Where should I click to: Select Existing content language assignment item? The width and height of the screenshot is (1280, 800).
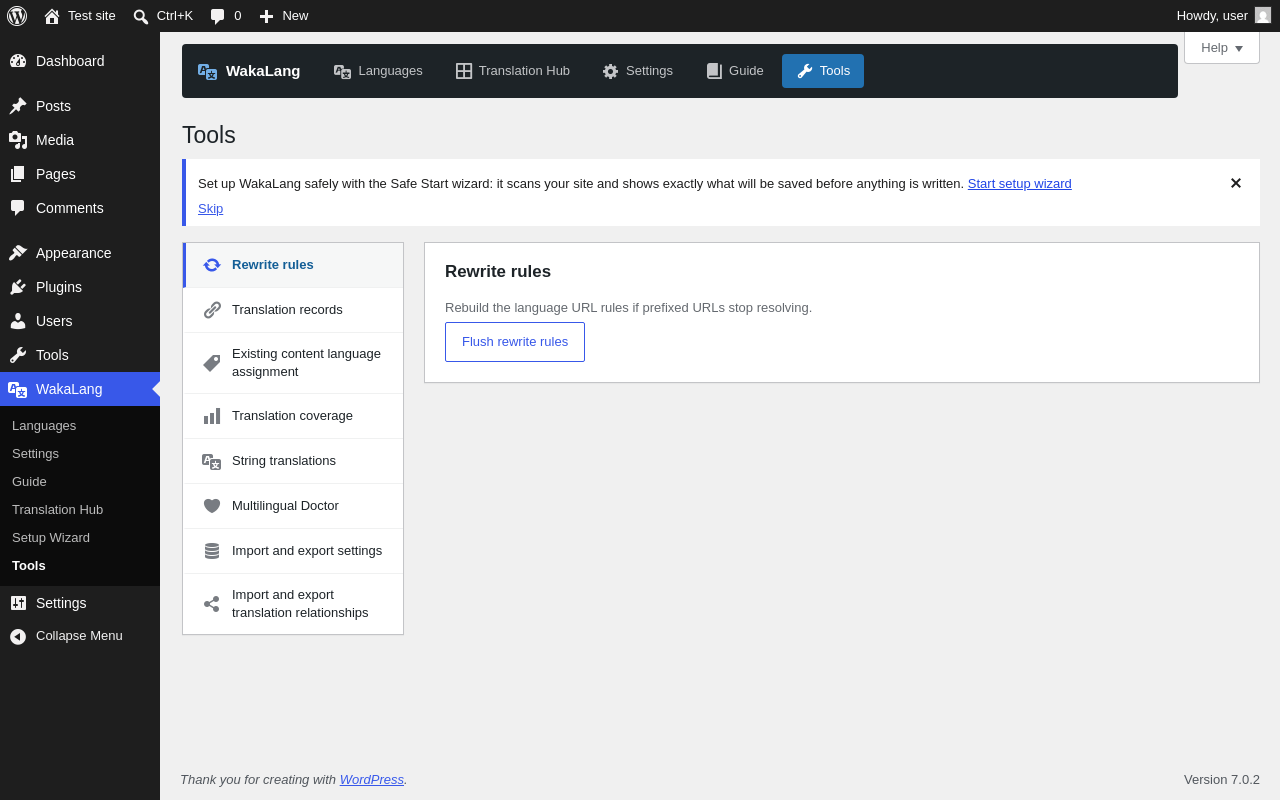pyautogui.click(x=294, y=363)
